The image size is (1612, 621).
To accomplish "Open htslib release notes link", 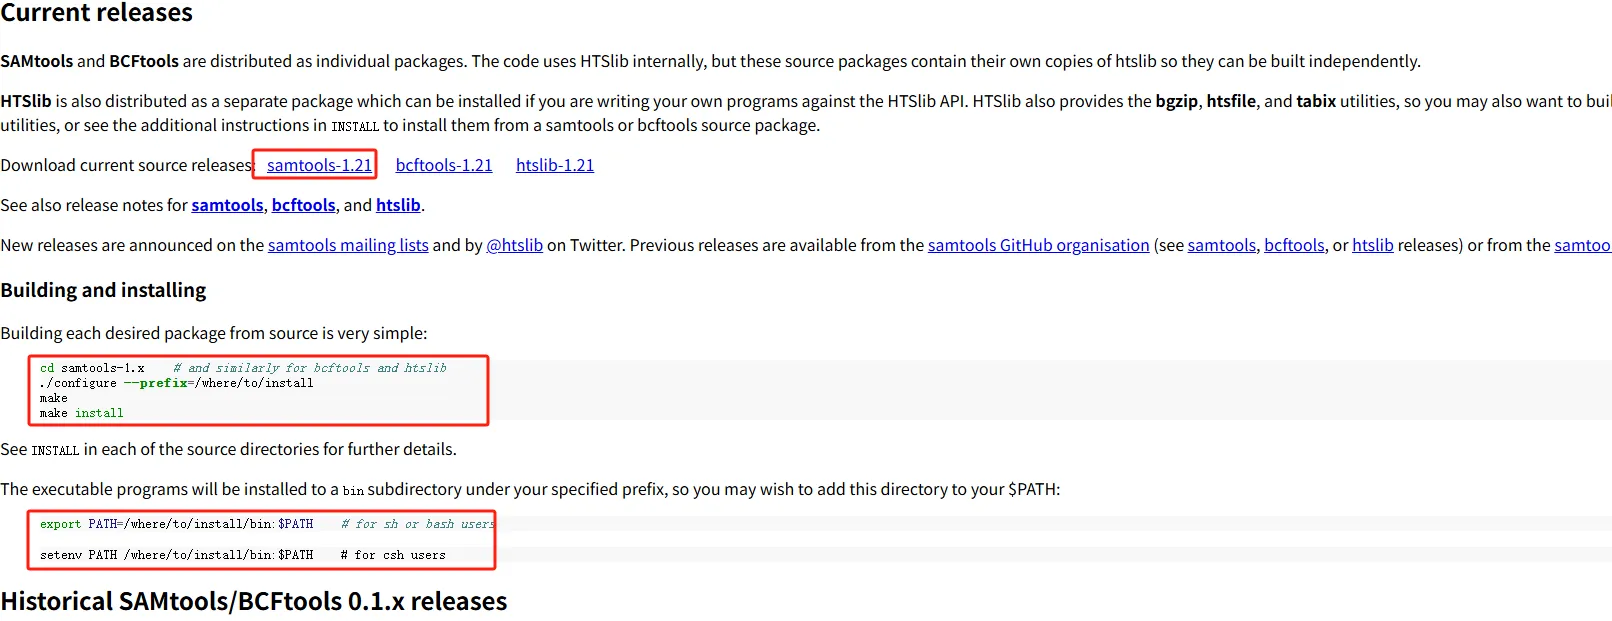I will pyautogui.click(x=398, y=205).
